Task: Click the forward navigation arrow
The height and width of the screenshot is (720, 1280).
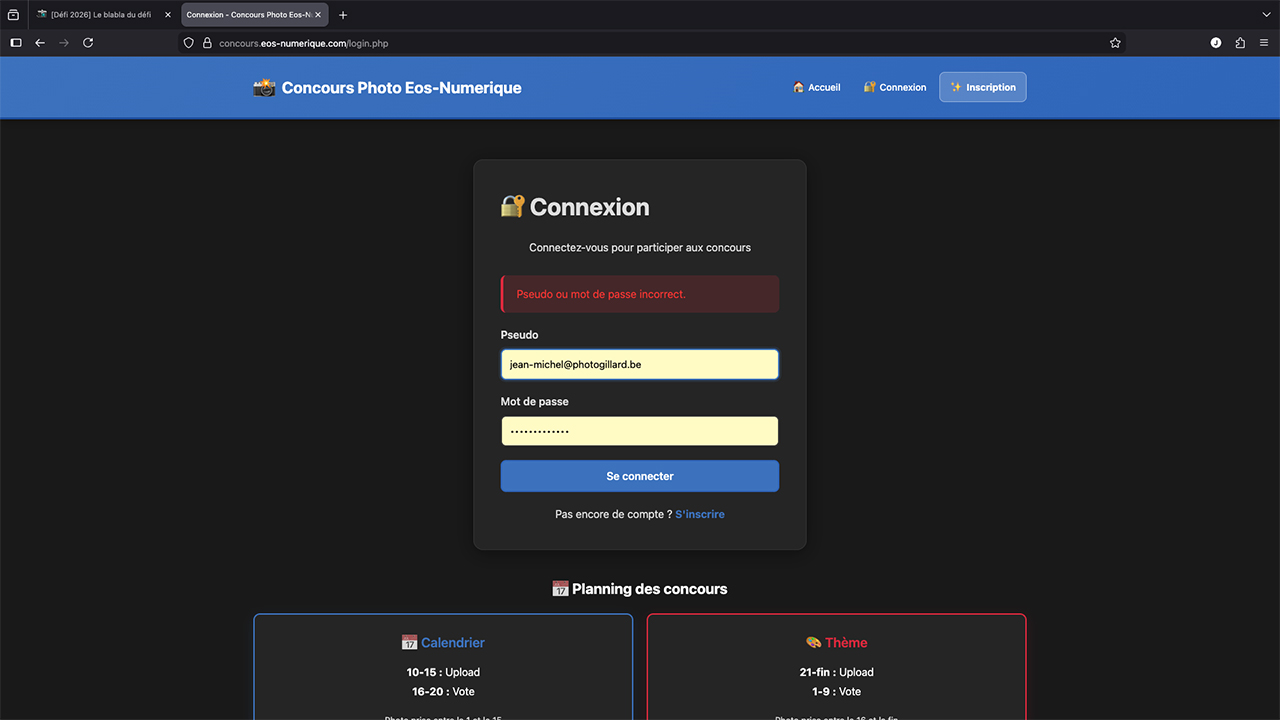Action: (x=64, y=43)
